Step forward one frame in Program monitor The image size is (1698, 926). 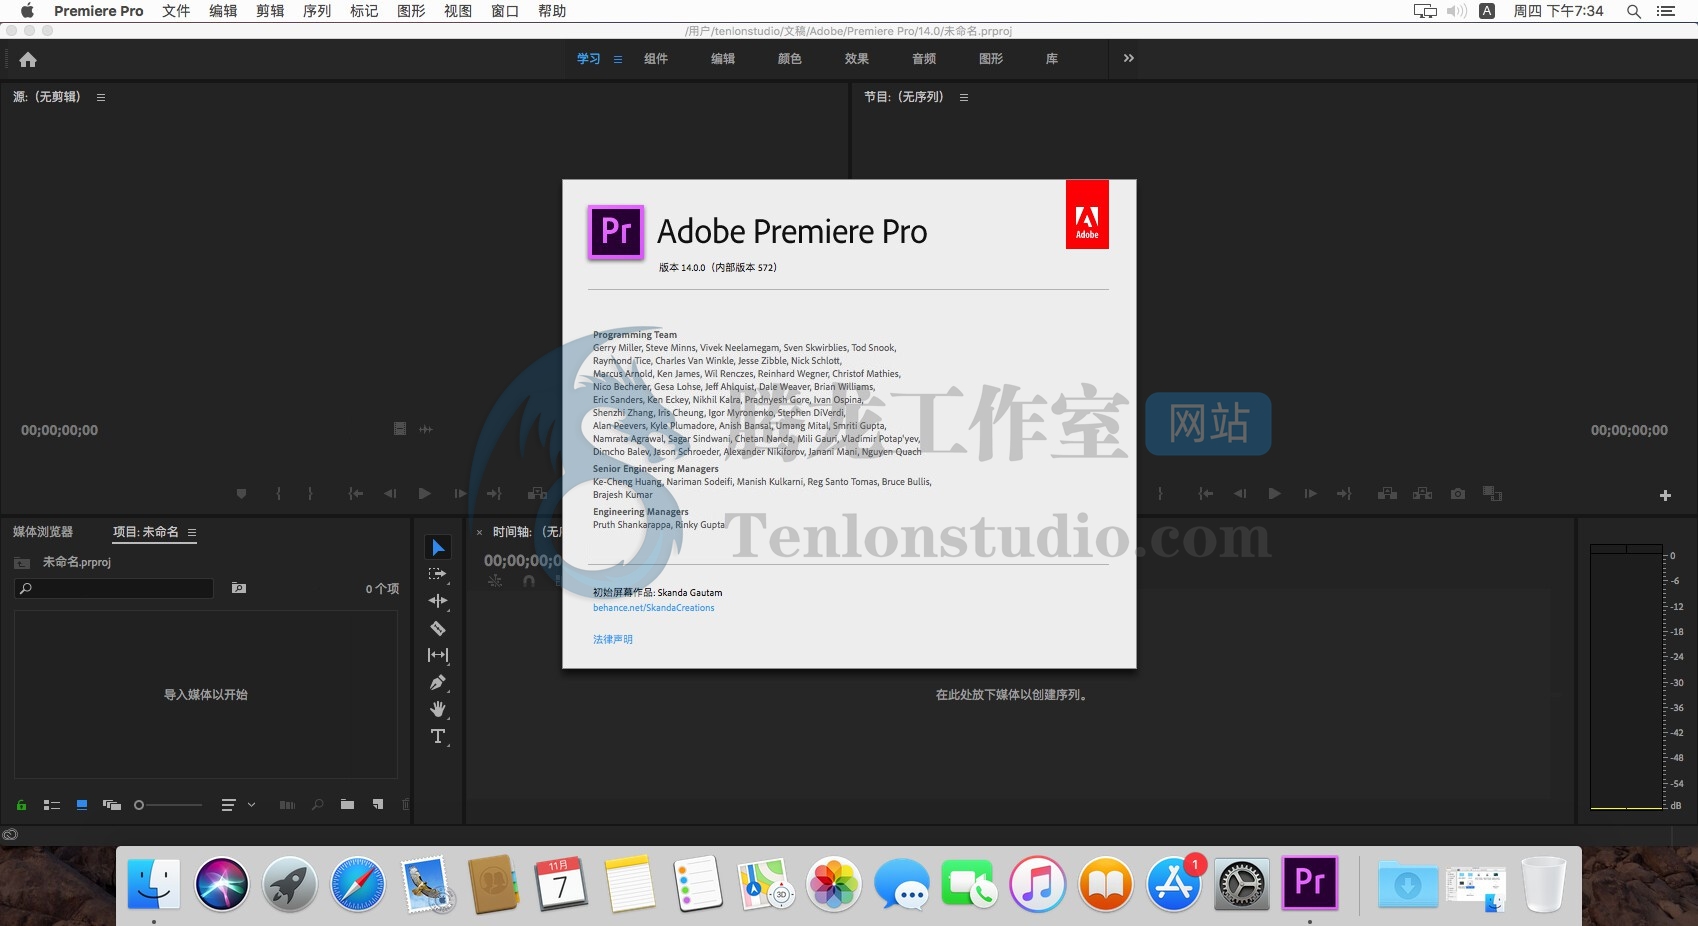pyautogui.click(x=1310, y=494)
